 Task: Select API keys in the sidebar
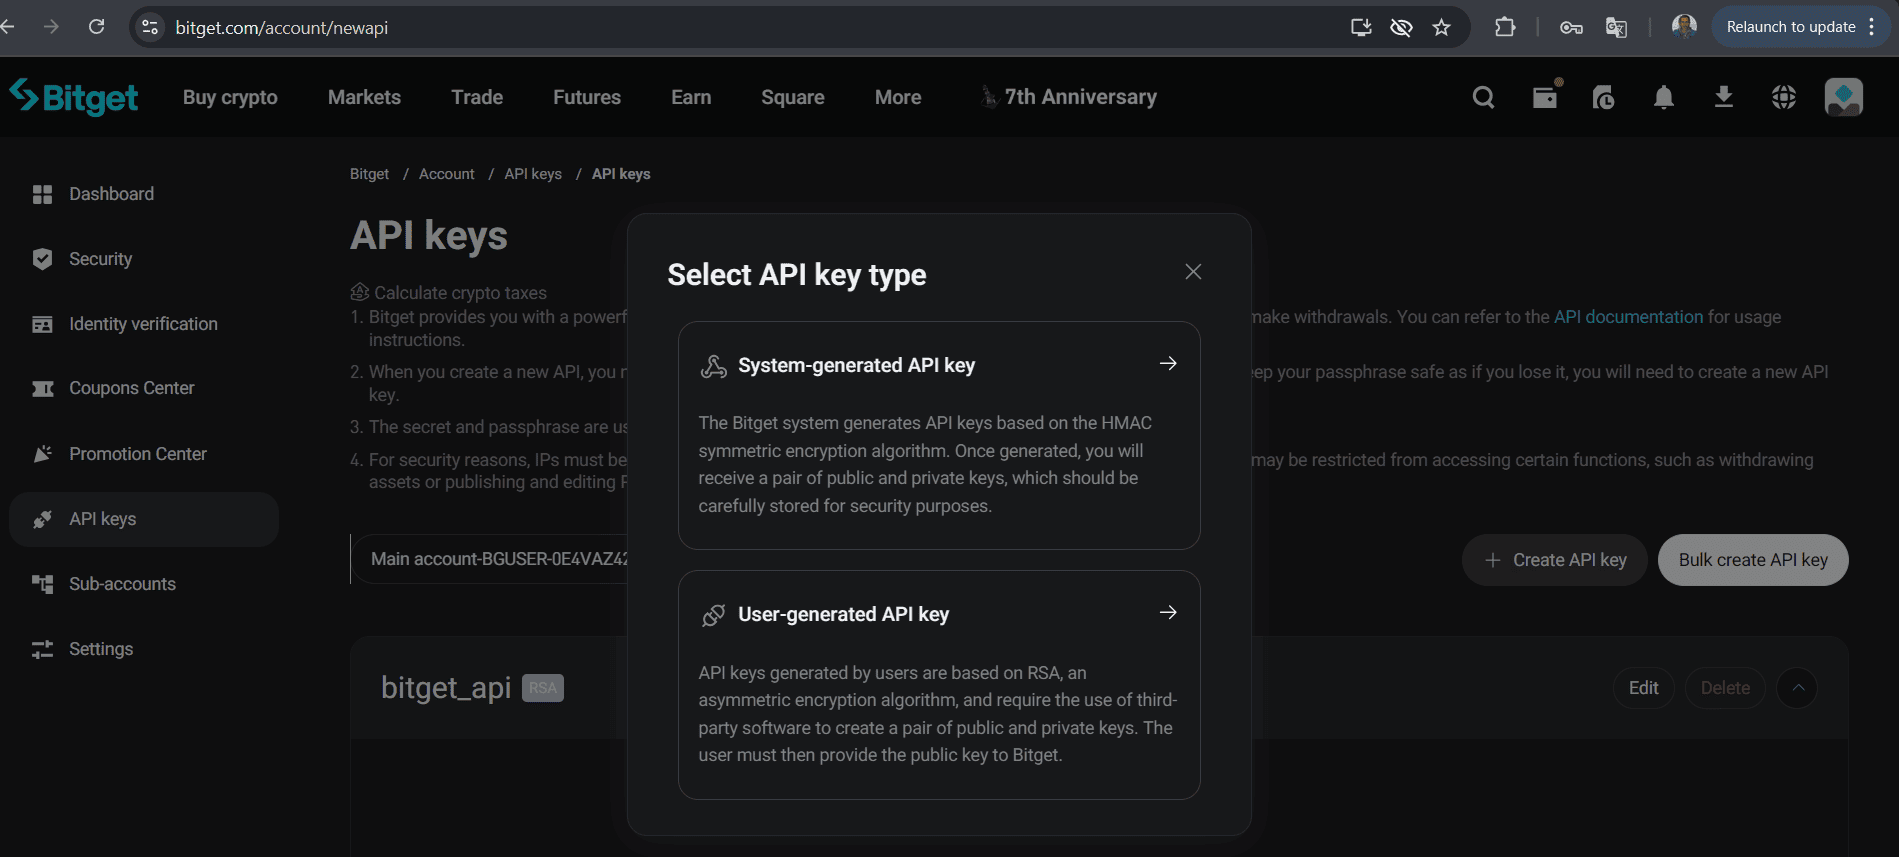(x=144, y=519)
